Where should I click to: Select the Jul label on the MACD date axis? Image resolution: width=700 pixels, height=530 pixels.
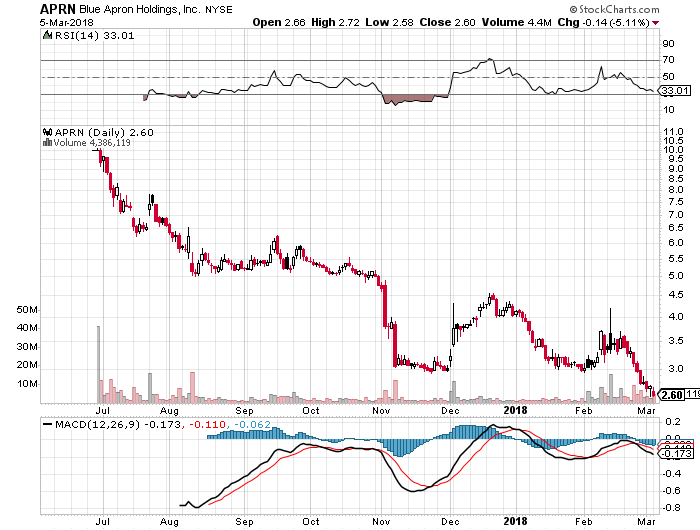point(102,520)
